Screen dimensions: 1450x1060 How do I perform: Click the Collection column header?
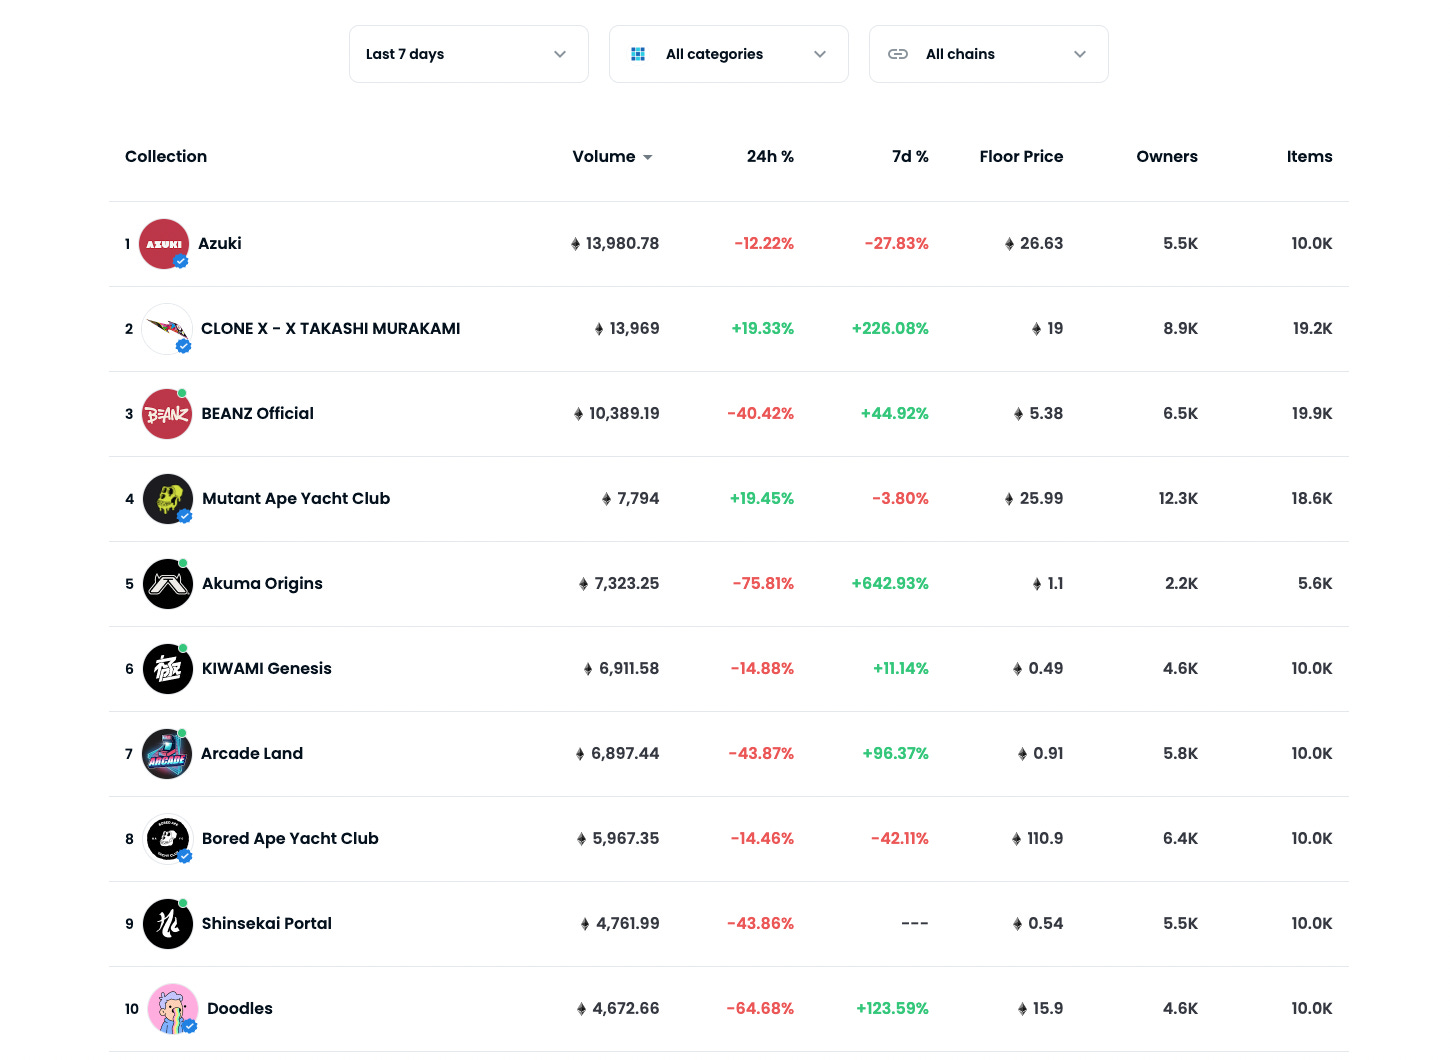coord(166,157)
